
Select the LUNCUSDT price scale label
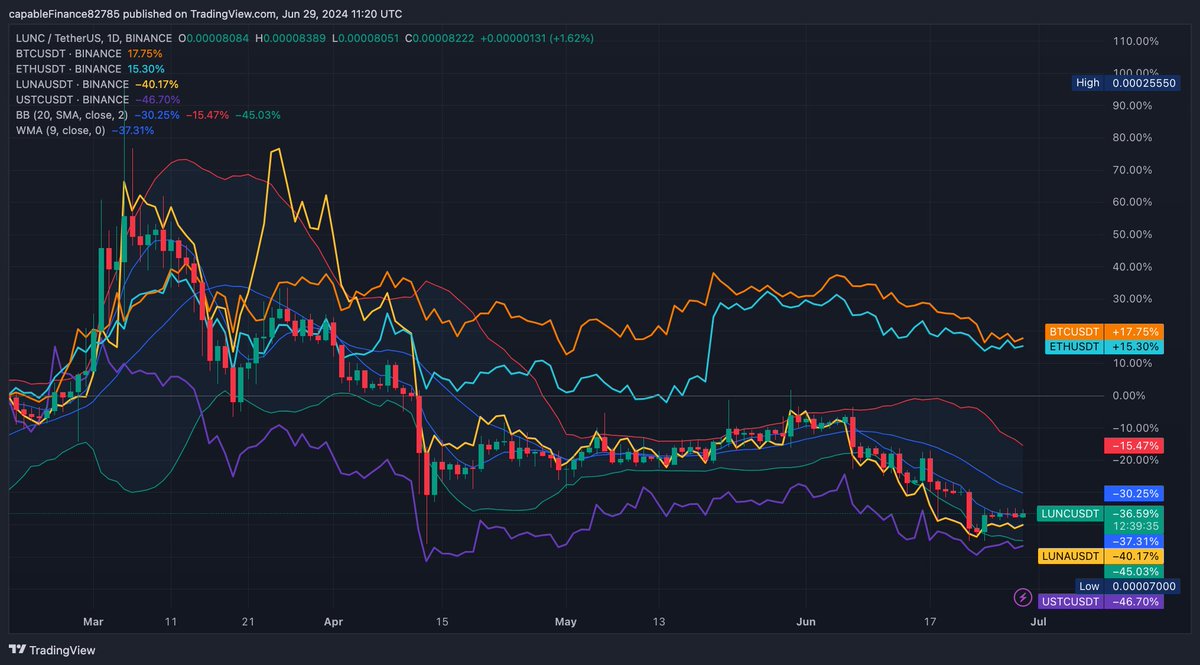(x=1069, y=513)
